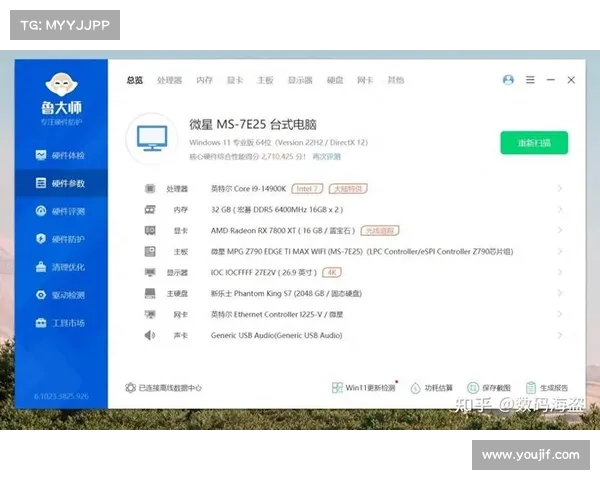The image size is (600, 480).
Task: Select 硬件评测 in the sidebar
Action: 60,211
